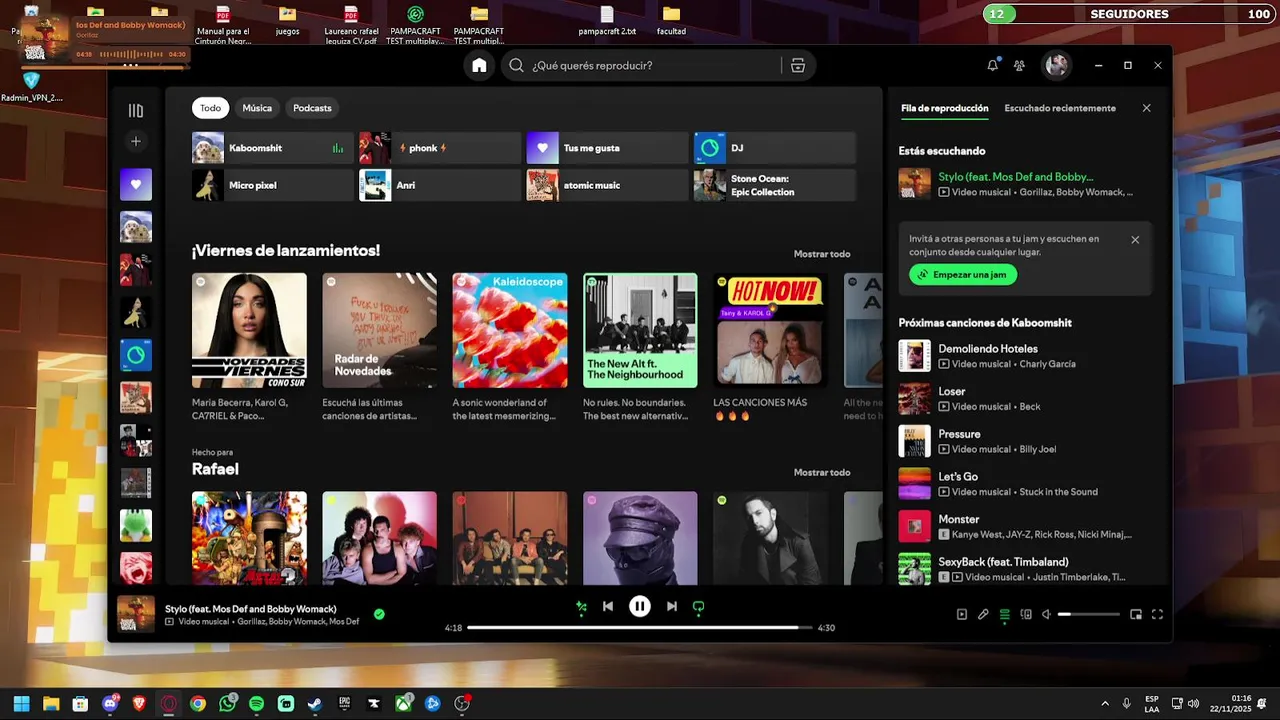
Task: Open the Novedades Viernes playlist cover
Action: [249, 330]
